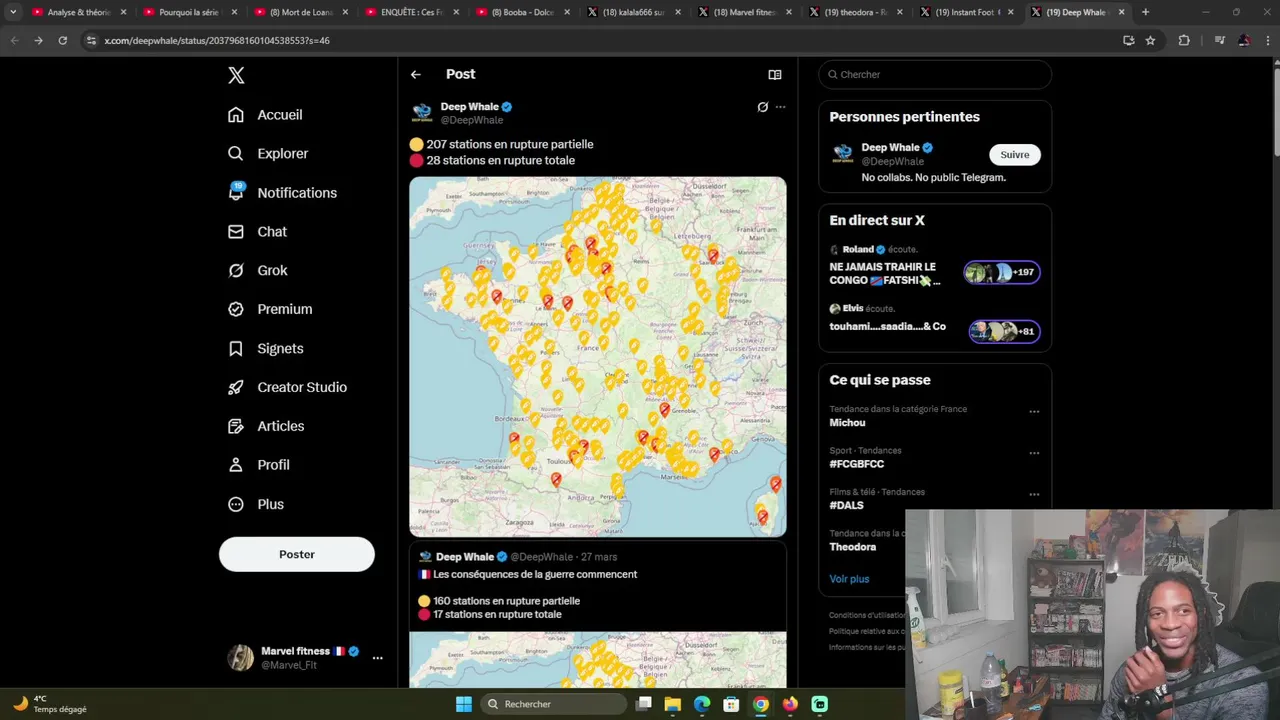The image size is (1280, 720).
Task: Click Voir plus under trends
Action: click(x=849, y=579)
